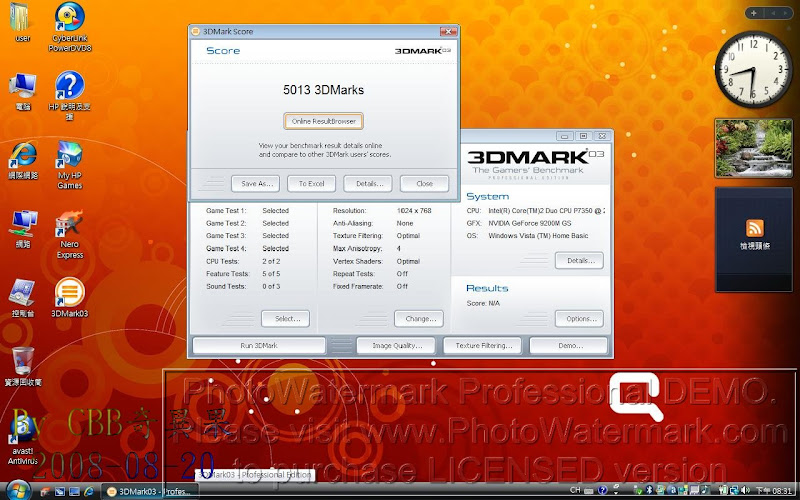Viewport: 800px width, 500px height.
Task: Click the Resolution value '1024 x 768'
Action: tap(414, 210)
